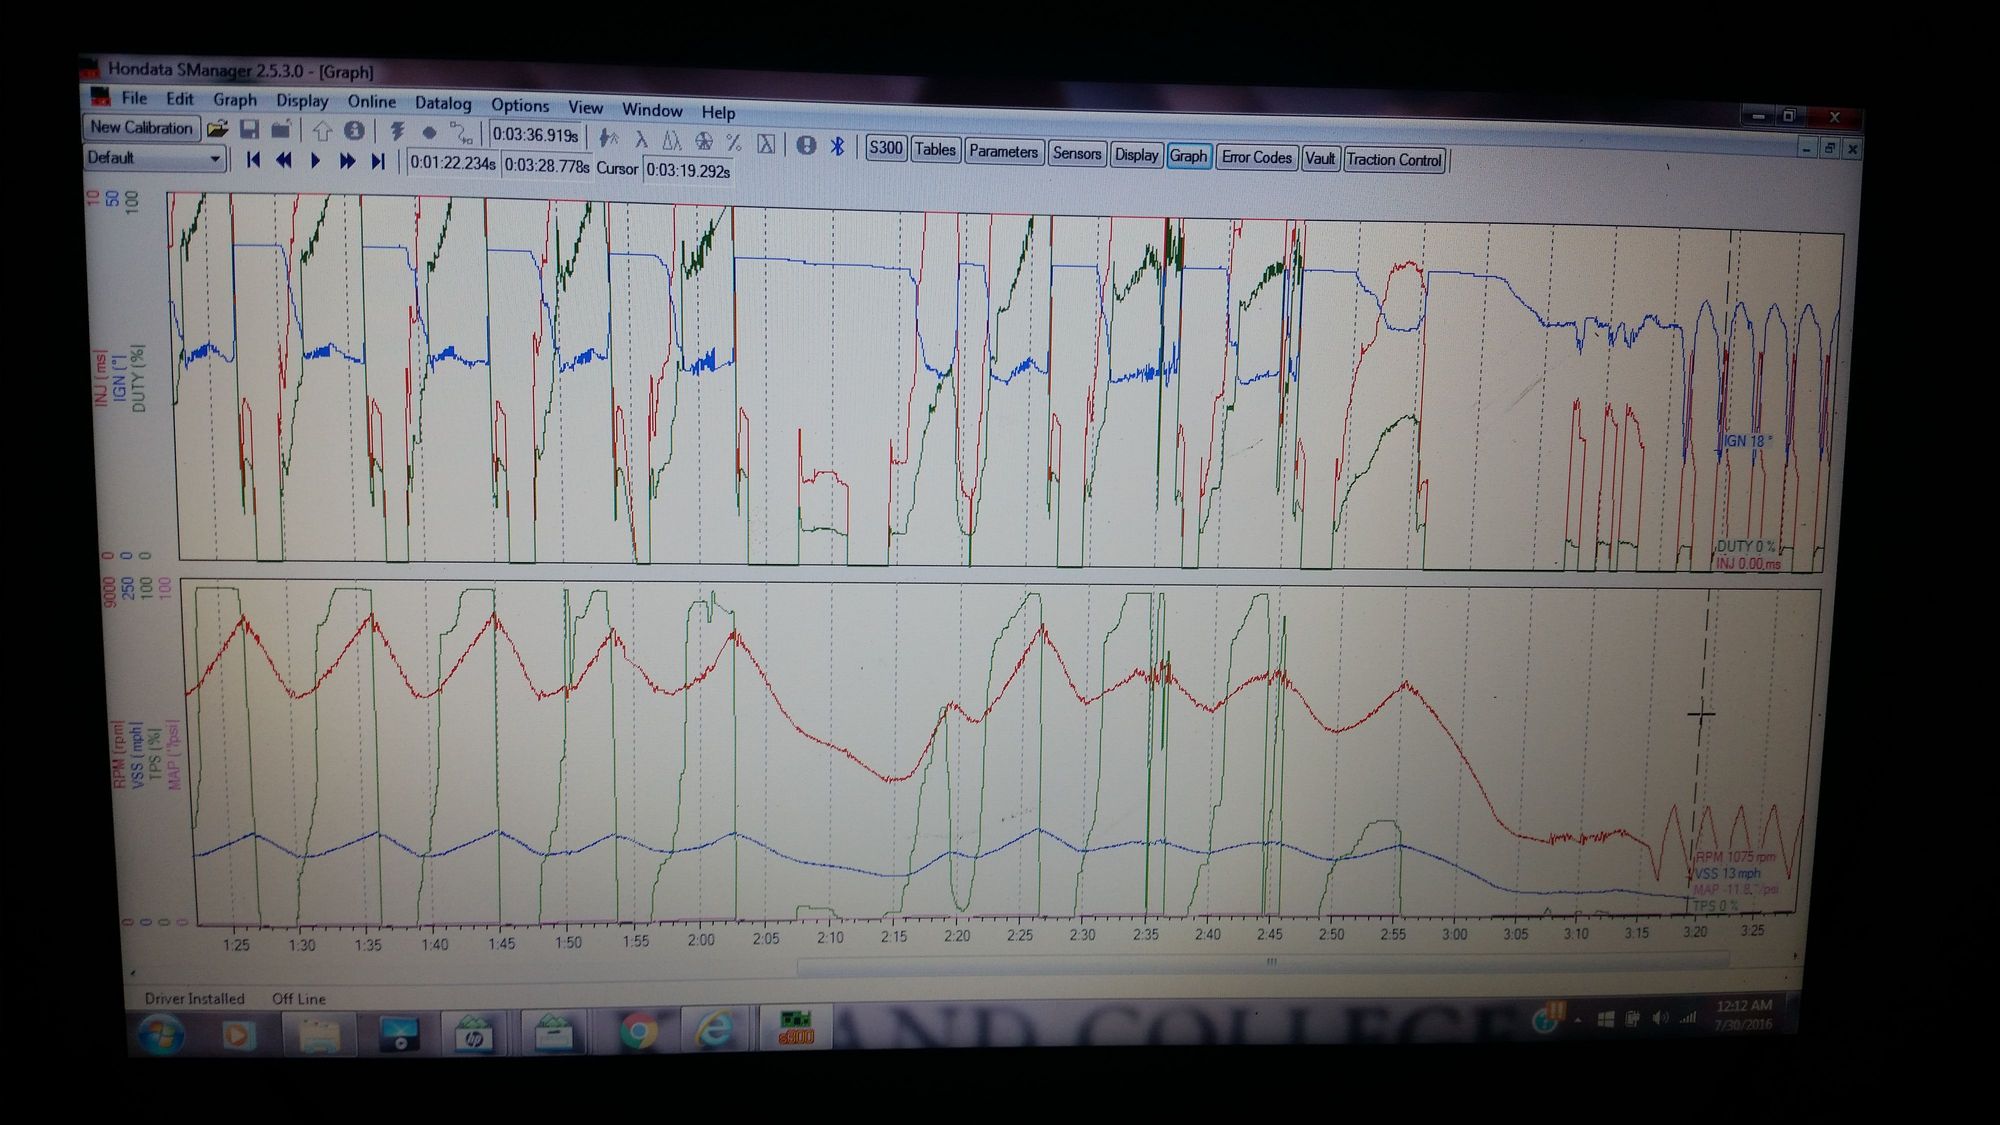Click the lambda toolbar icon
Viewport: 2000px width, 1125px height.
click(x=641, y=140)
